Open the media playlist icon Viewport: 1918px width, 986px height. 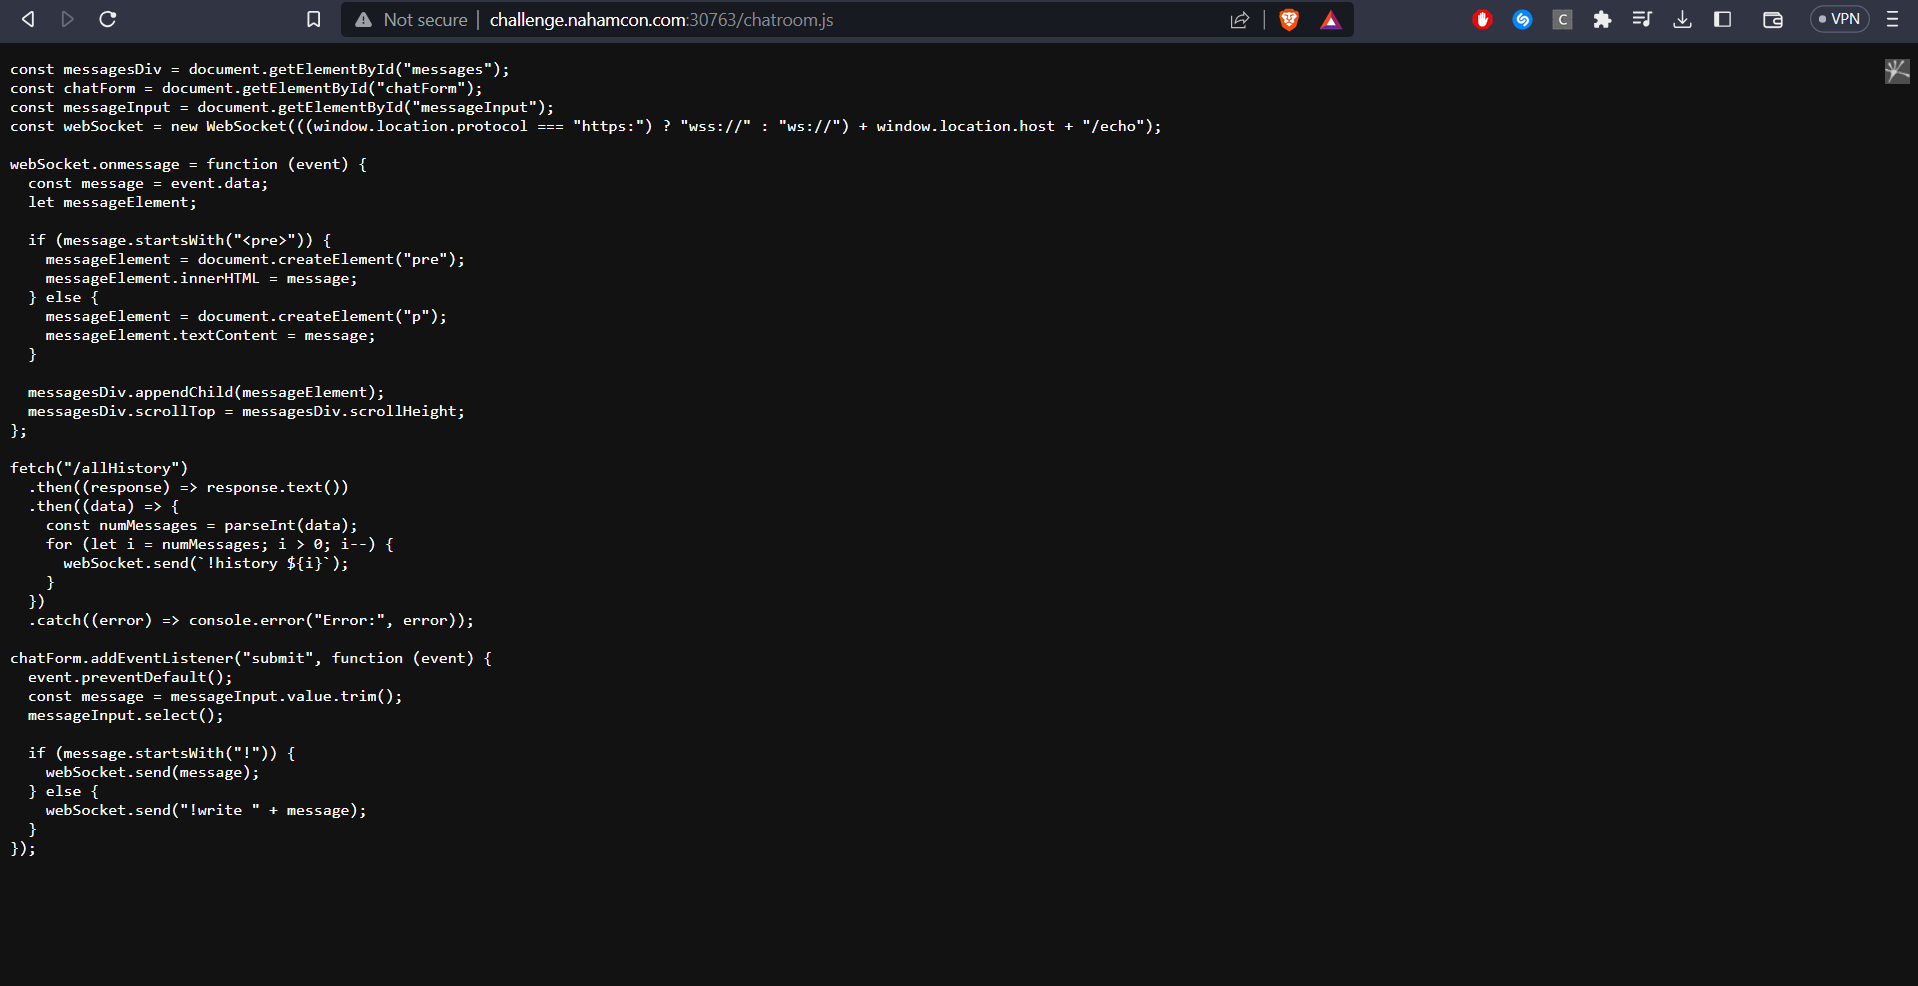(1642, 19)
